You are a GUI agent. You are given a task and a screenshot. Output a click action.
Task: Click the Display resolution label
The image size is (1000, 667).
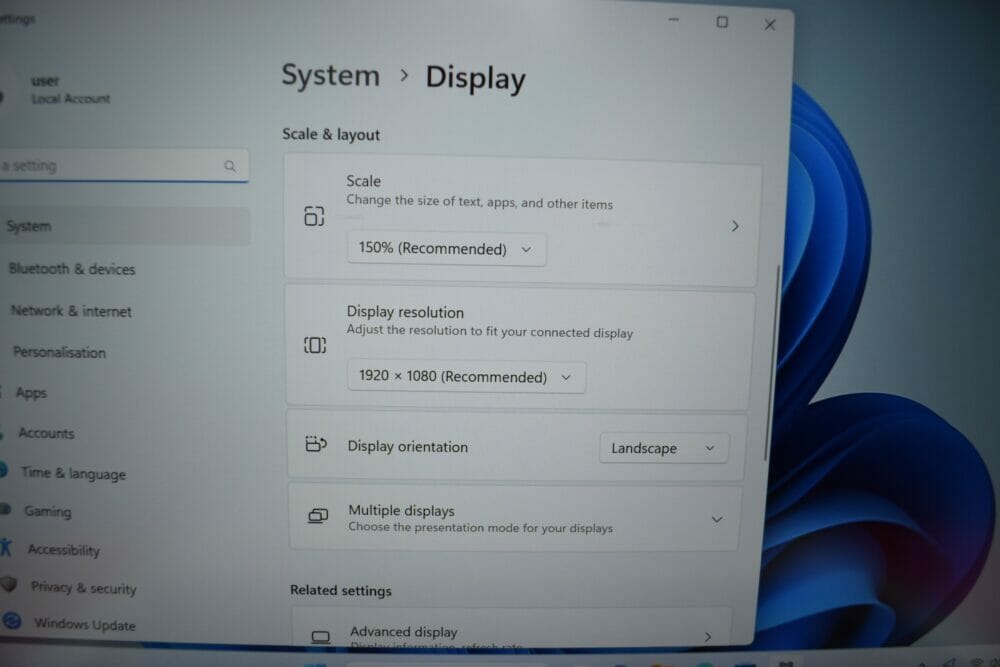405,312
